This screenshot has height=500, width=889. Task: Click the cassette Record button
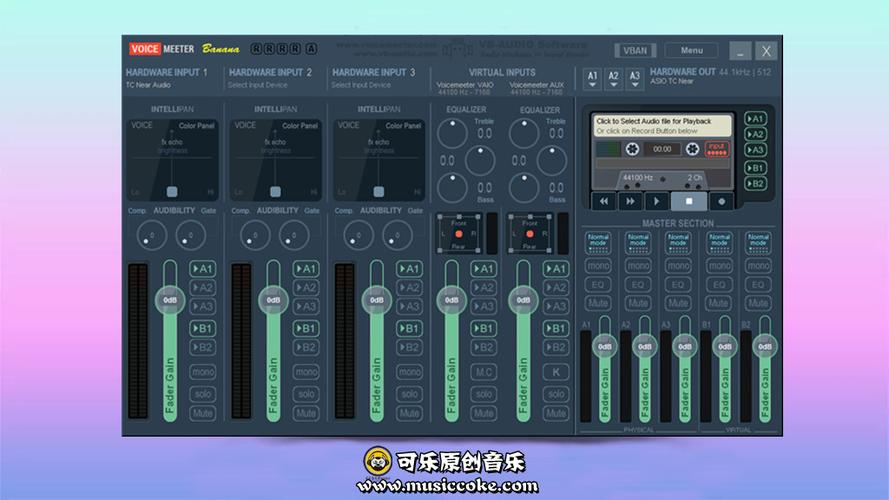[720, 201]
